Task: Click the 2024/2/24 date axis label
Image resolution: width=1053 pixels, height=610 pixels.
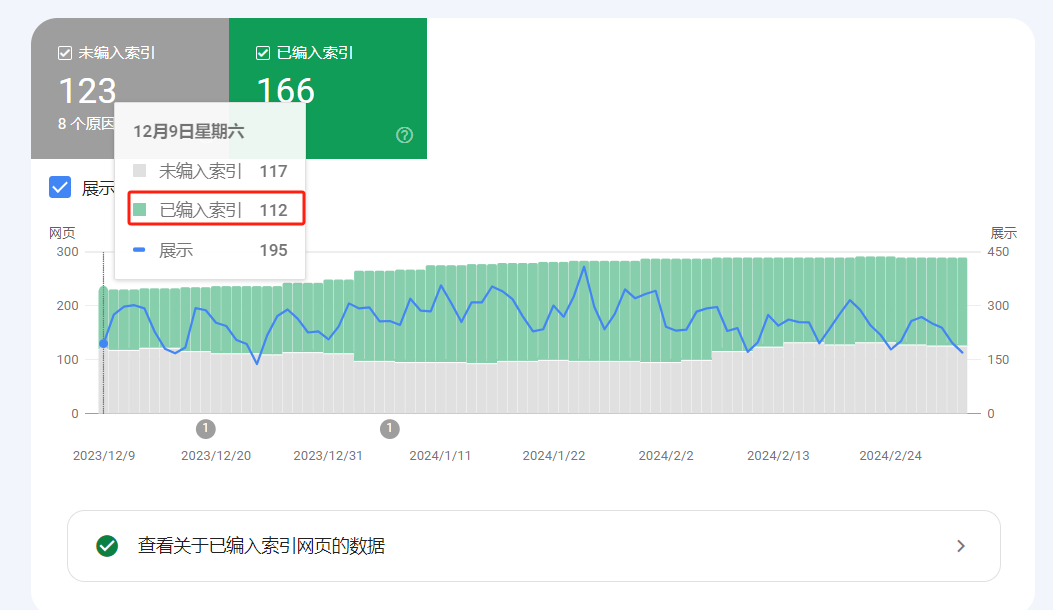Action: tap(890, 455)
